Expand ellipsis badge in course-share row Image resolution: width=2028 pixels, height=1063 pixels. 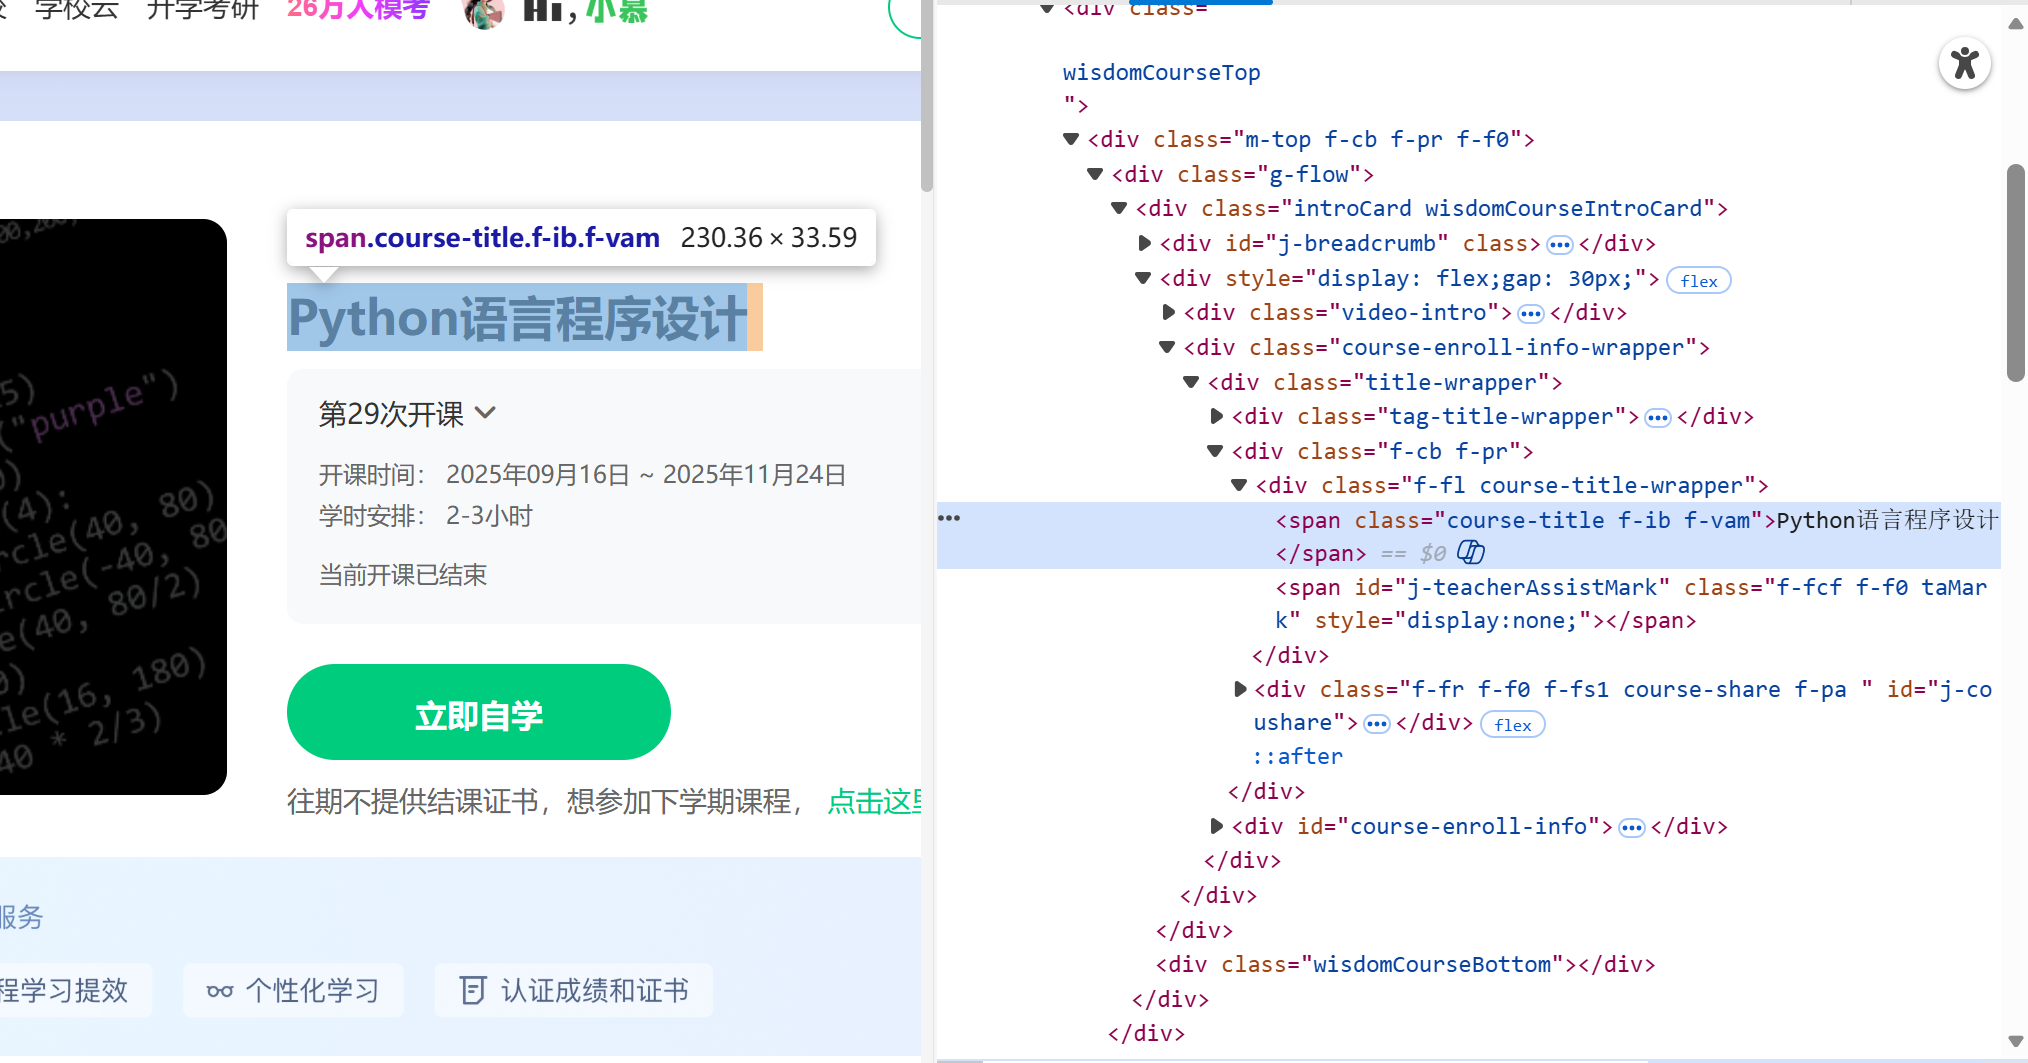1376,724
